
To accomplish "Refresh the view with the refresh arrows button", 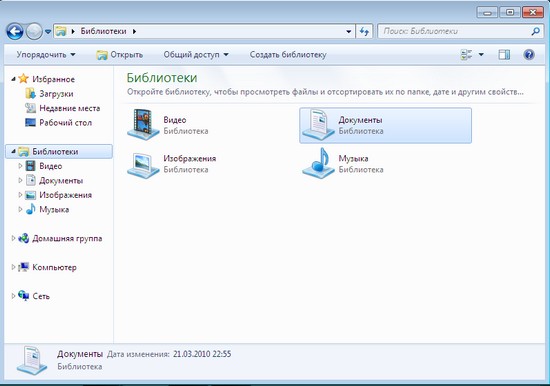I will [x=364, y=32].
